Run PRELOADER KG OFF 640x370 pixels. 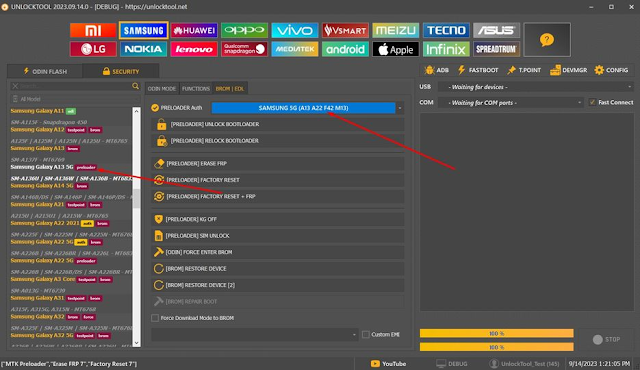[x=278, y=219]
